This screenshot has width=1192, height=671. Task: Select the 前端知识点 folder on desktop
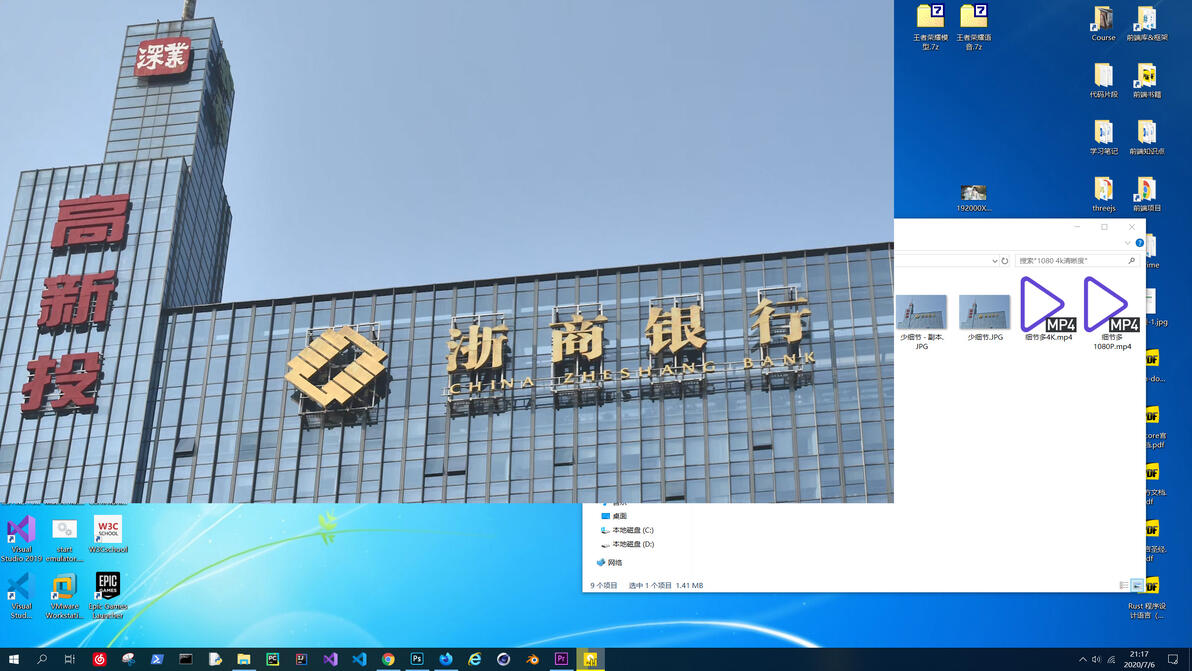click(1146, 137)
